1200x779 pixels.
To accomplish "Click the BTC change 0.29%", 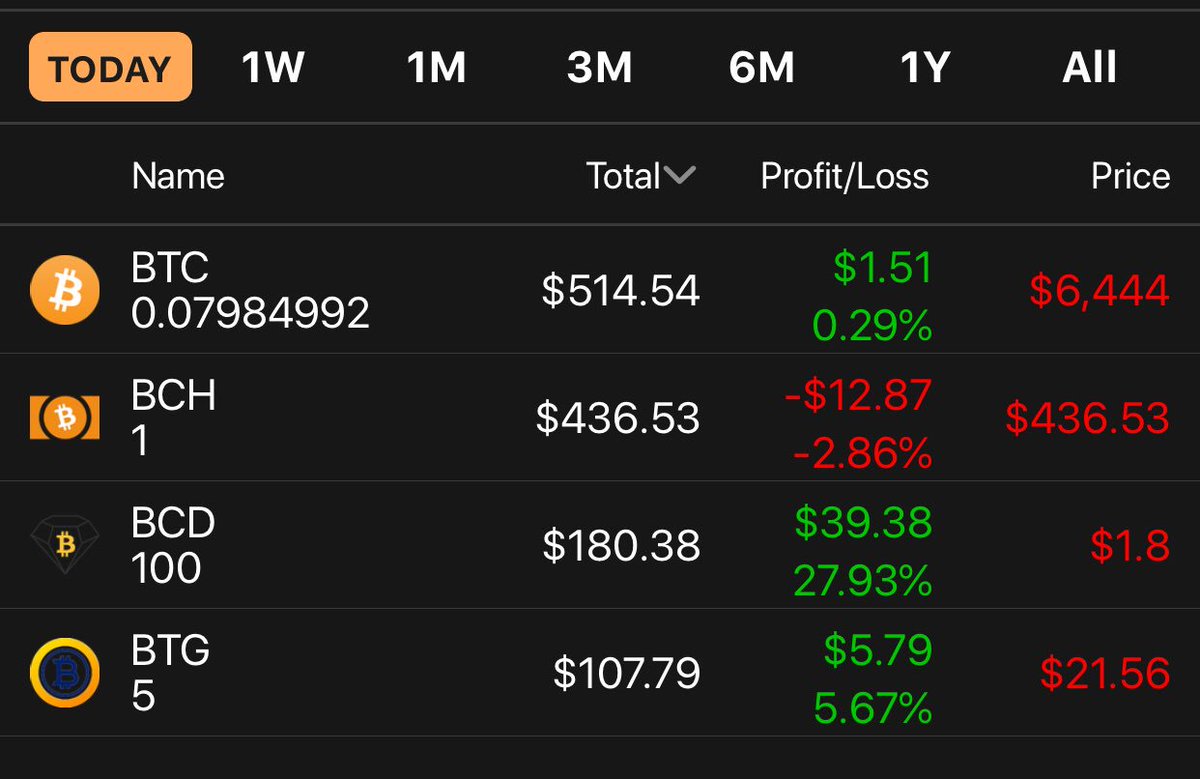I will click(x=872, y=326).
